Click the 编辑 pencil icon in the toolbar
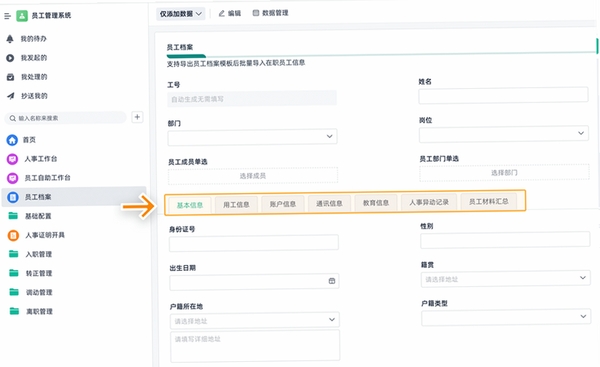The image size is (600, 367). pyautogui.click(x=222, y=13)
